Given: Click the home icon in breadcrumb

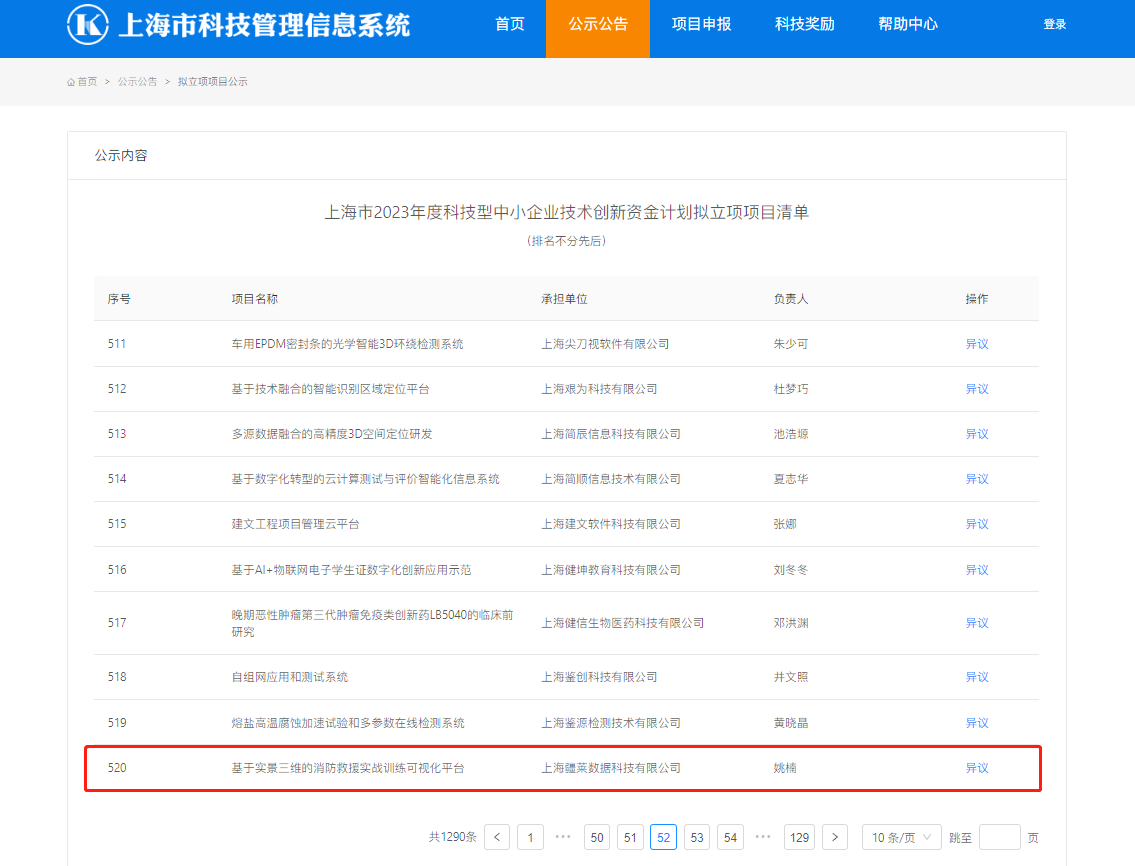Looking at the screenshot, I should click(72, 82).
